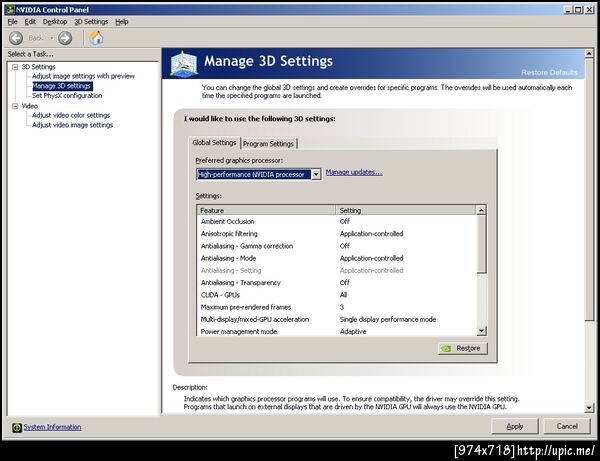
Task: Switch to Global Settings tab
Action: click(214, 143)
